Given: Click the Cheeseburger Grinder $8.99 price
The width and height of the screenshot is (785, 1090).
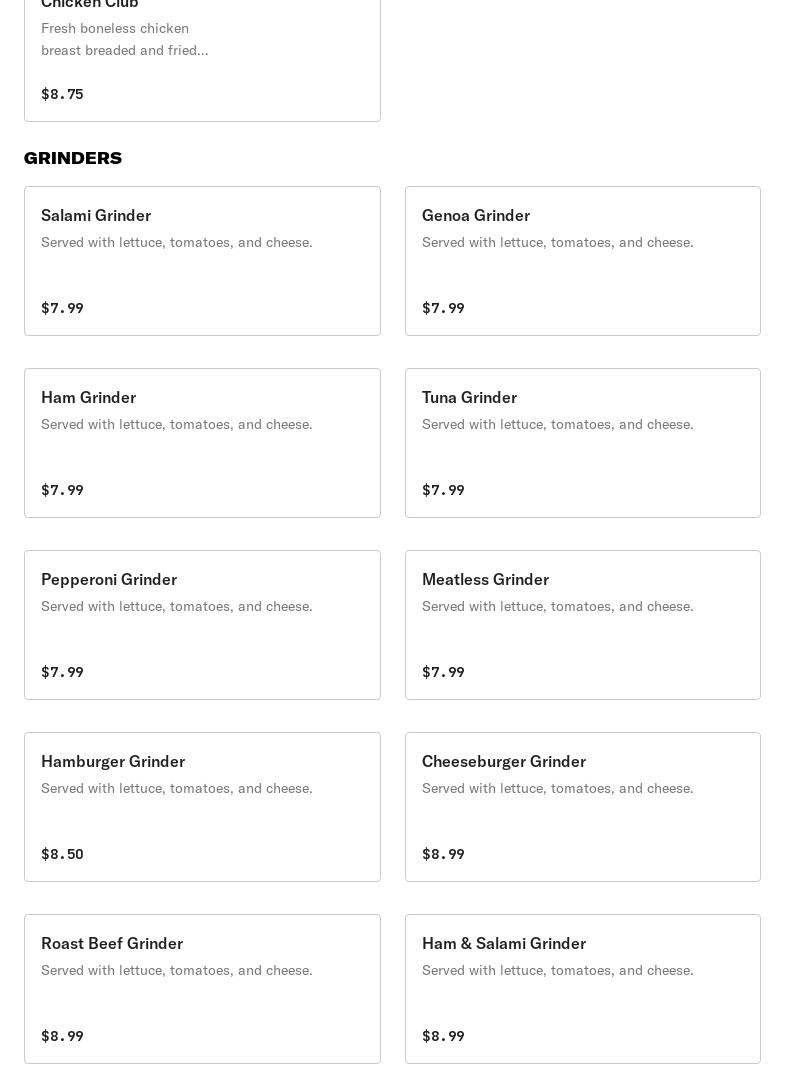Looking at the screenshot, I should coord(443,854).
